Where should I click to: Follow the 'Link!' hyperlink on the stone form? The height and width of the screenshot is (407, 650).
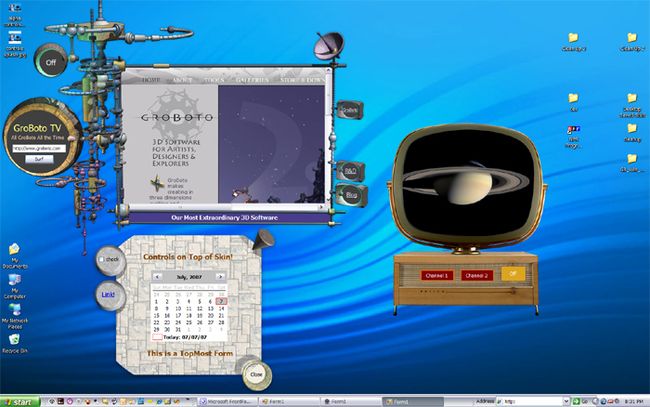(x=108, y=295)
